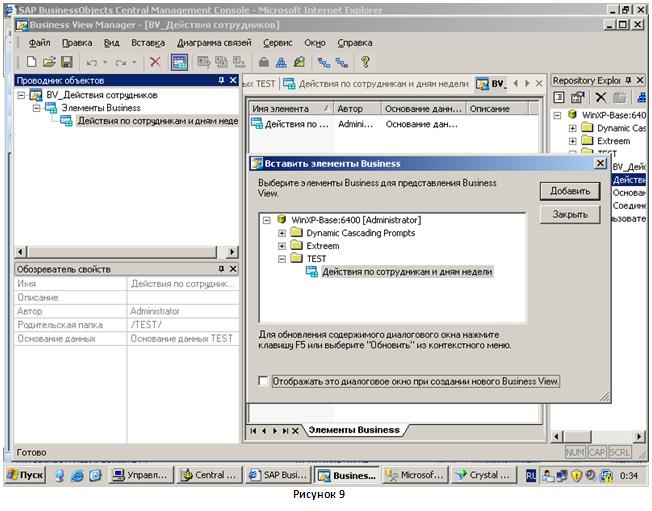Open the Правка menu
Viewport: 652px width, 511px height.
click(x=77, y=43)
